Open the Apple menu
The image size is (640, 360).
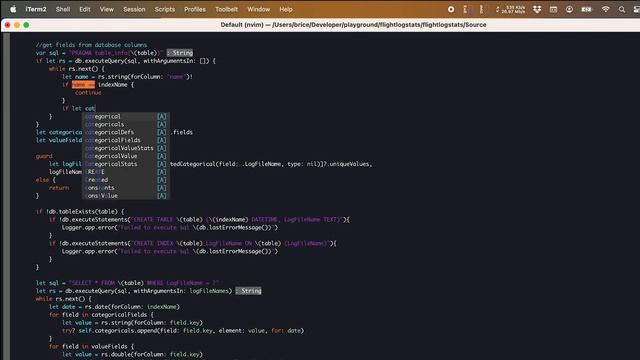coord(13,9)
